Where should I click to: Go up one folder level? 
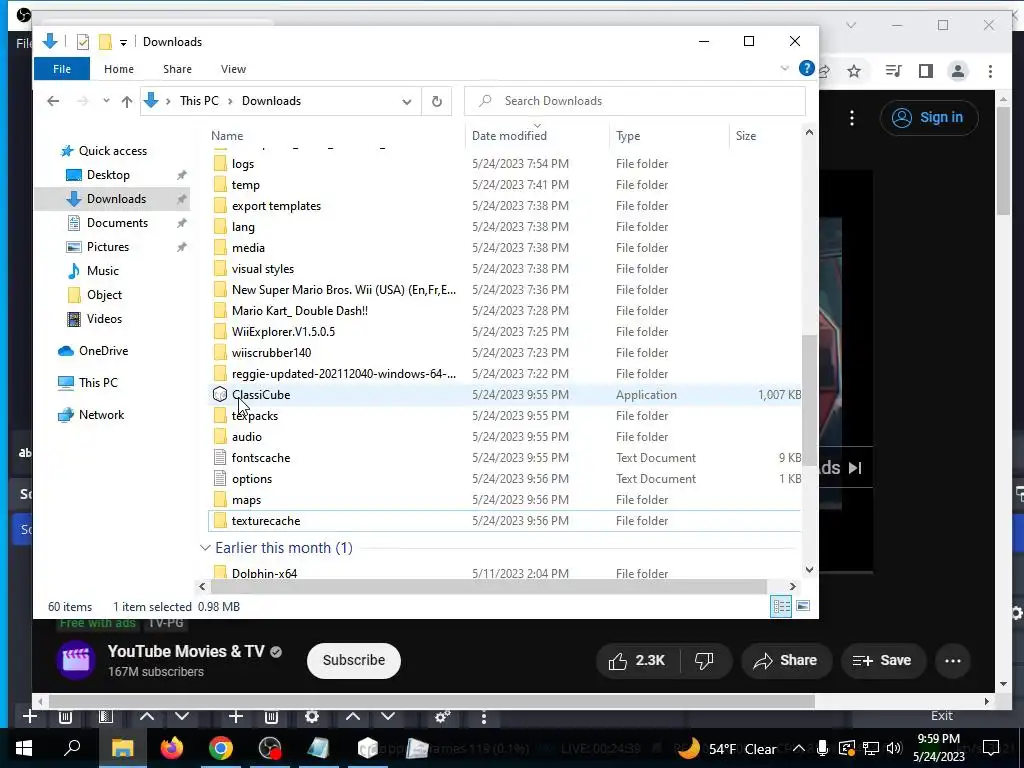point(127,101)
